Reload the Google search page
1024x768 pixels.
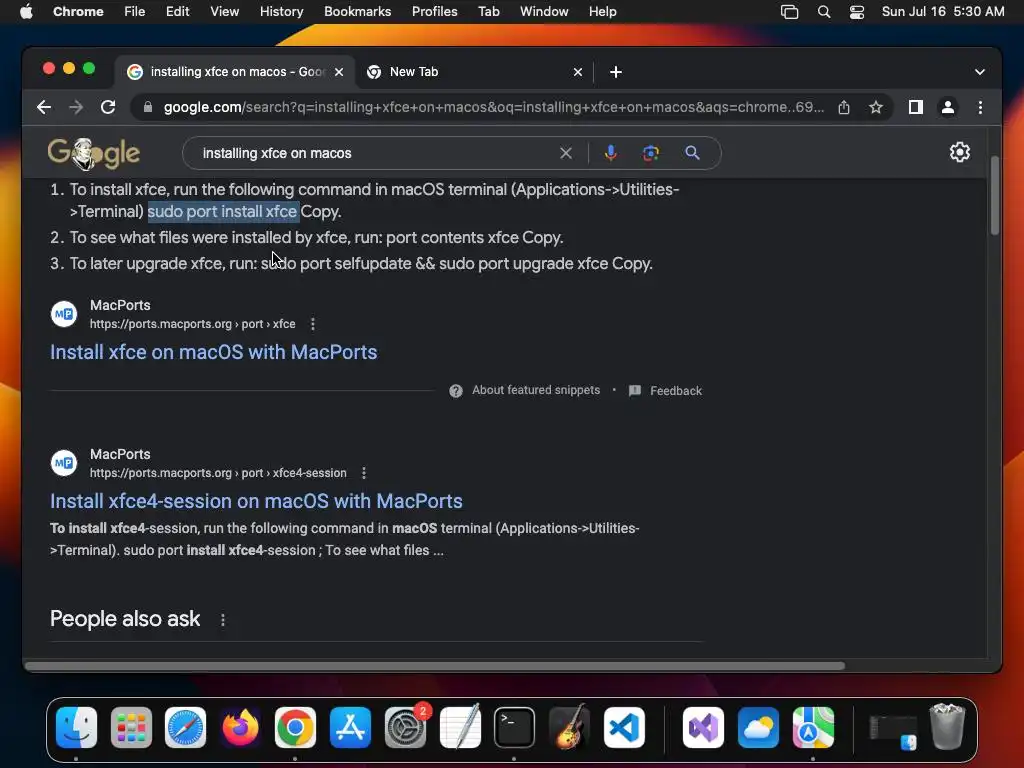(108, 107)
